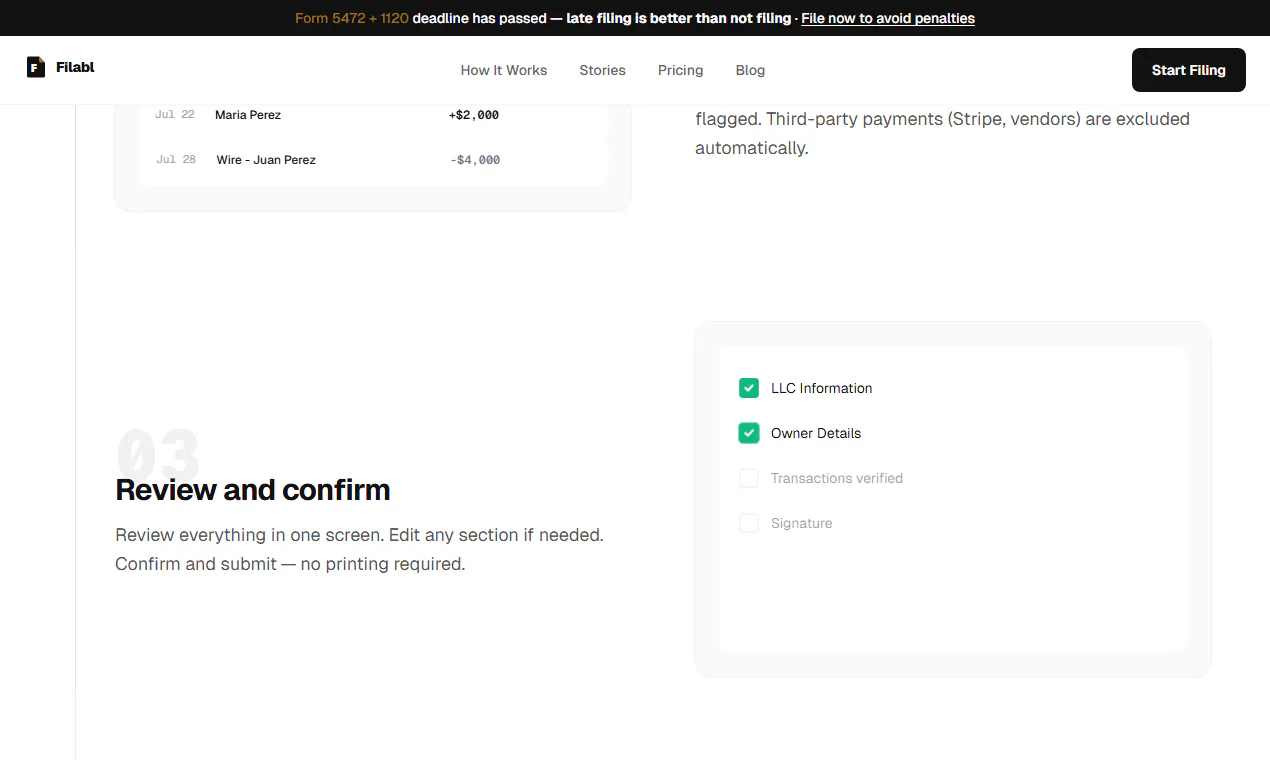This screenshot has height=760, width=1270.
Task: Click the 'Transactions verified' label
Action: point(837,478)
